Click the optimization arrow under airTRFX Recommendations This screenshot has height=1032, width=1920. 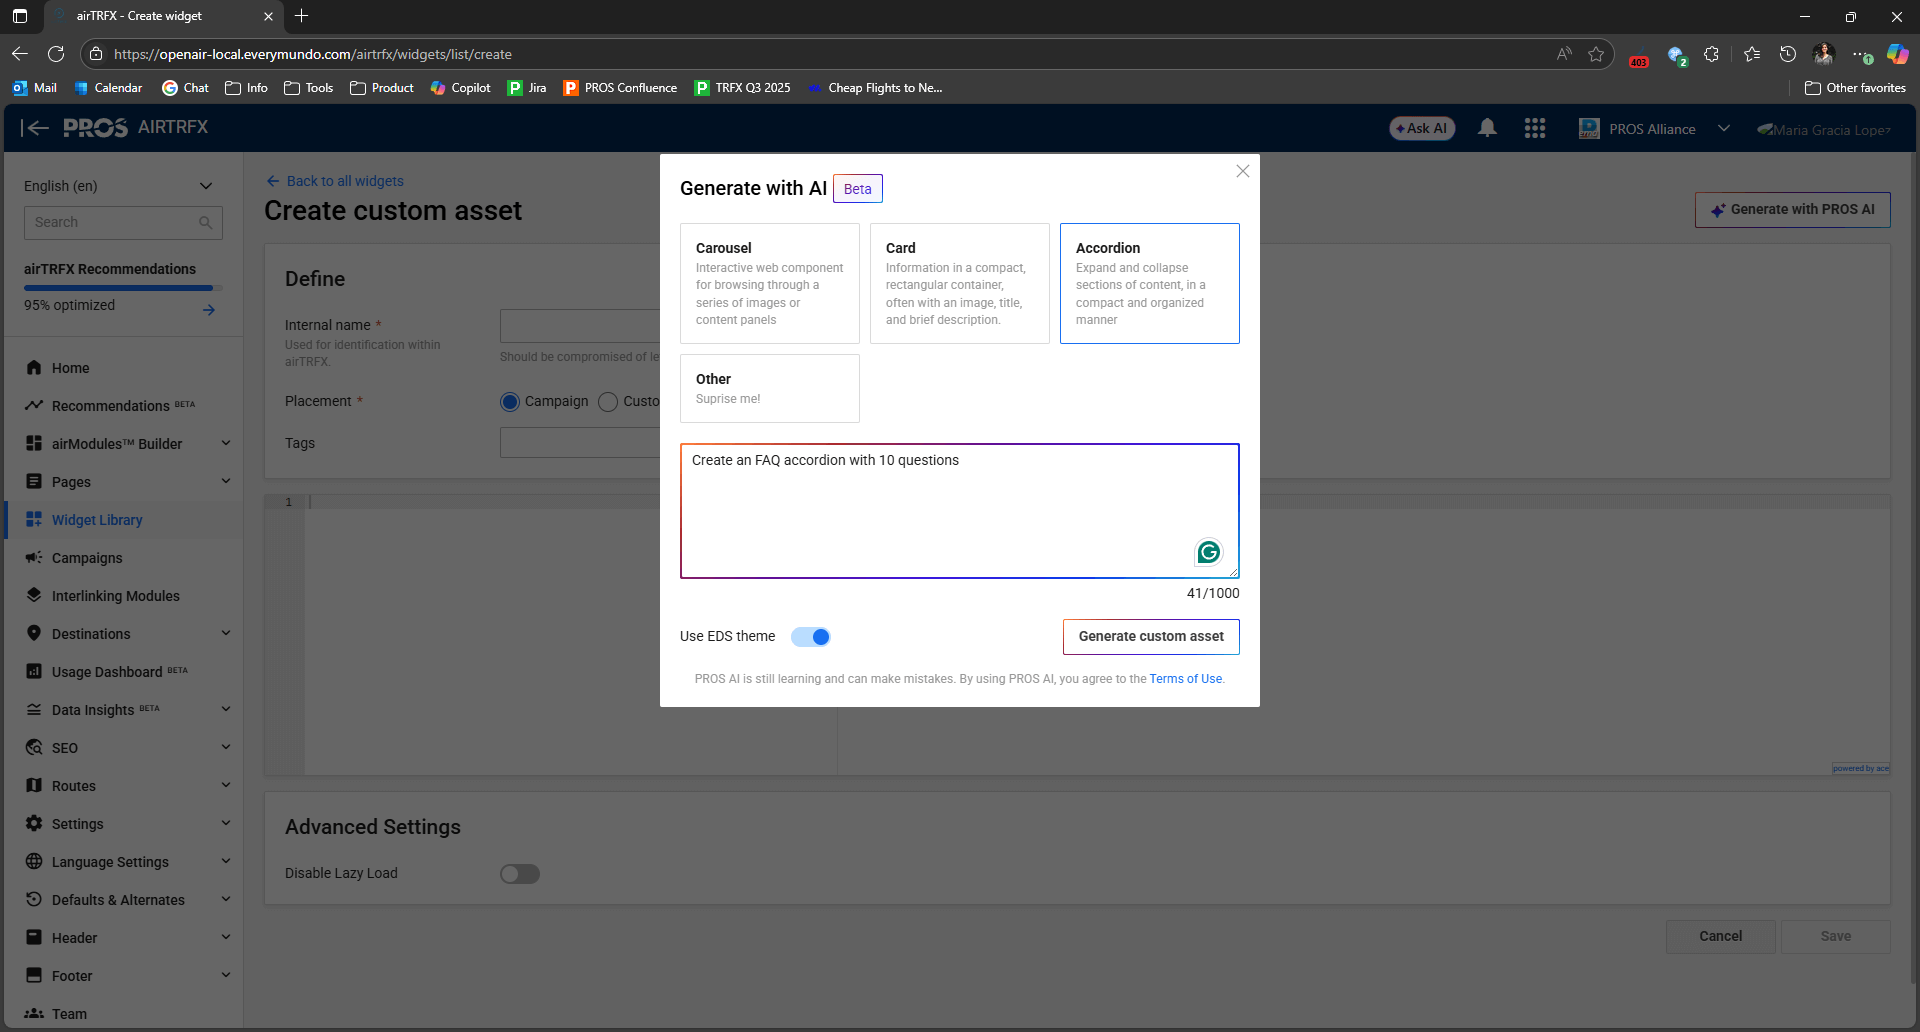tap(208, 310)
